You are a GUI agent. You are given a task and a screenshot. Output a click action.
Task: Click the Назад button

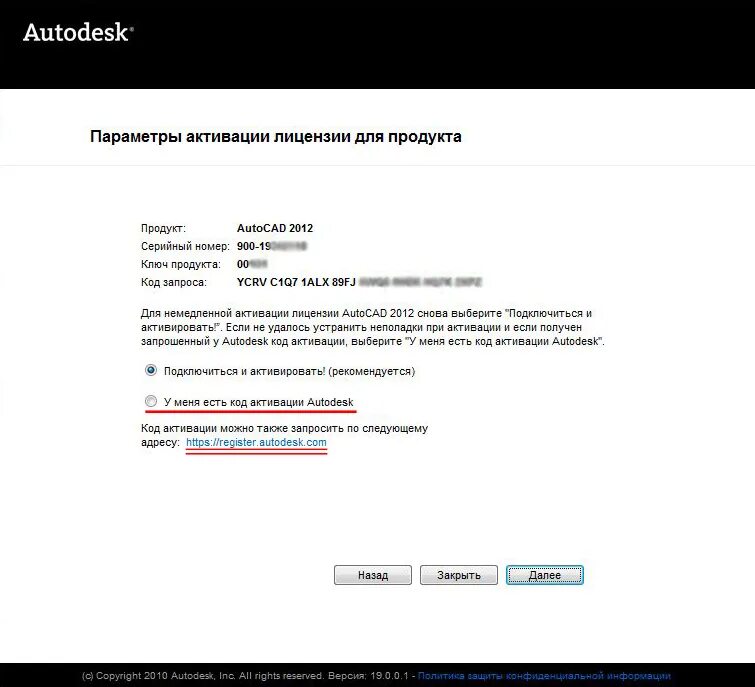373,575
